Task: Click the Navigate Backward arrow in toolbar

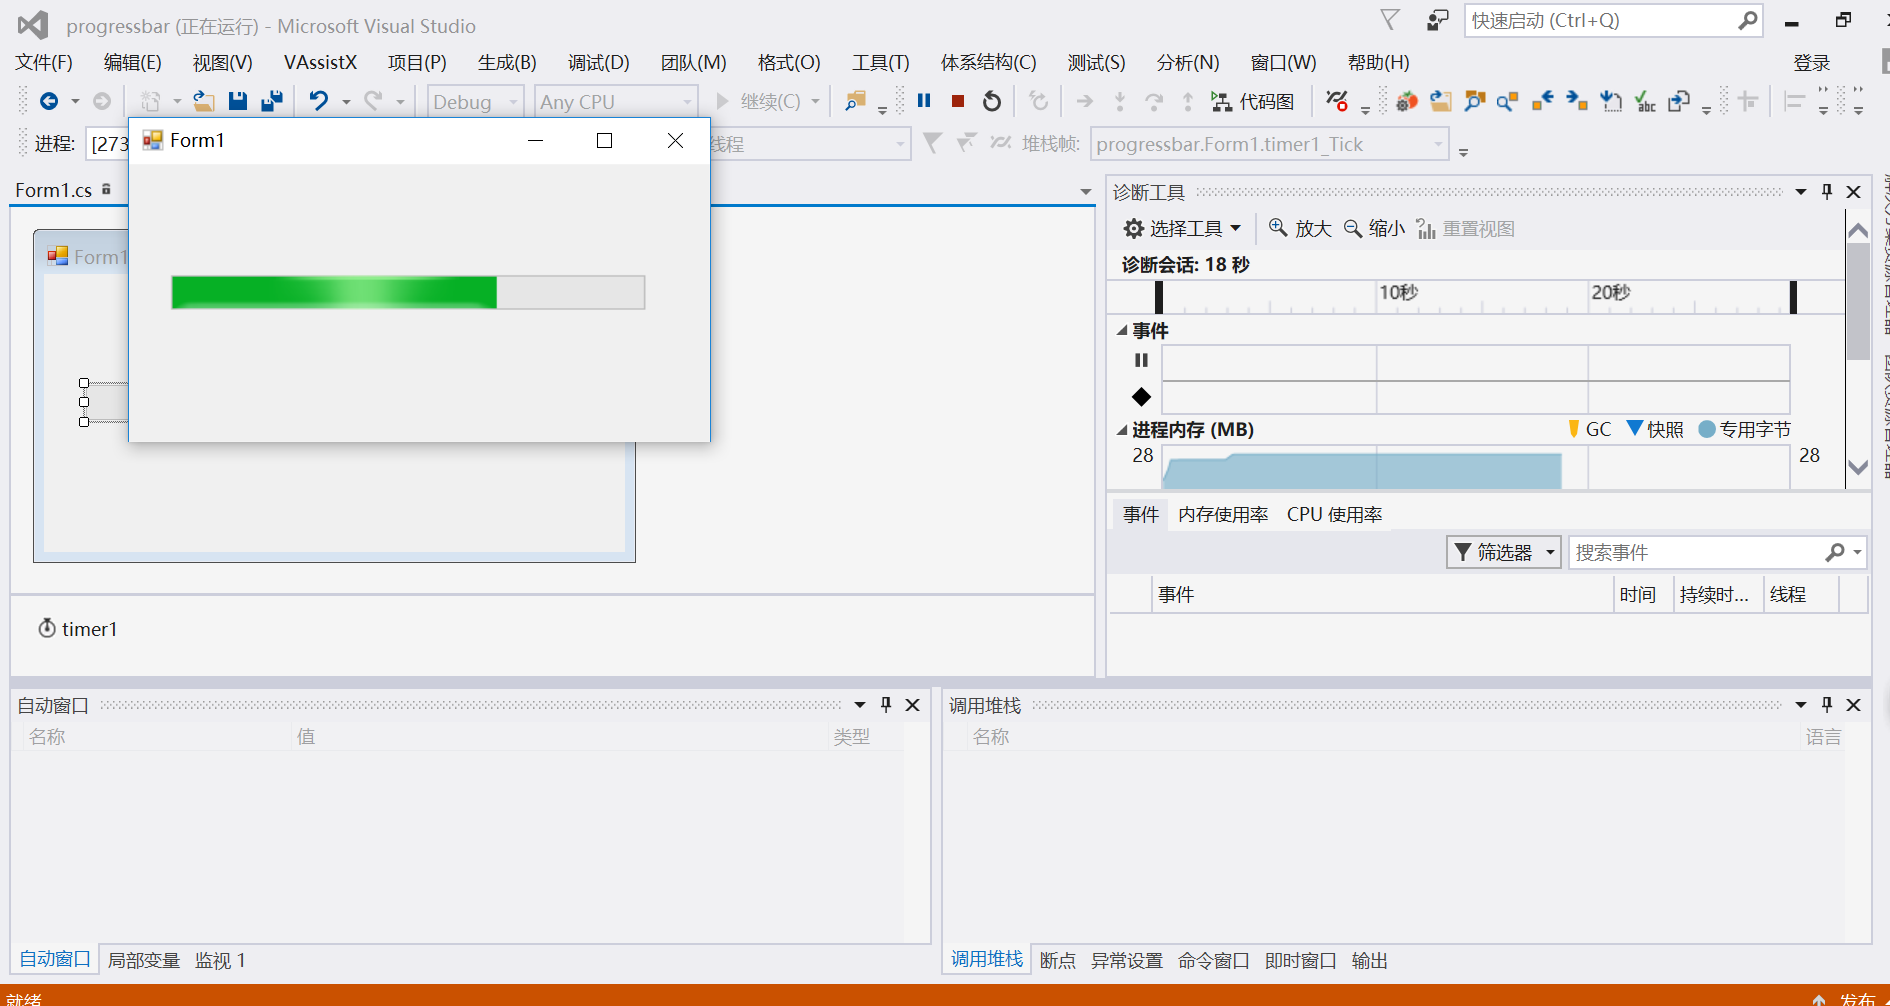Action: click(x=48, y=101)
